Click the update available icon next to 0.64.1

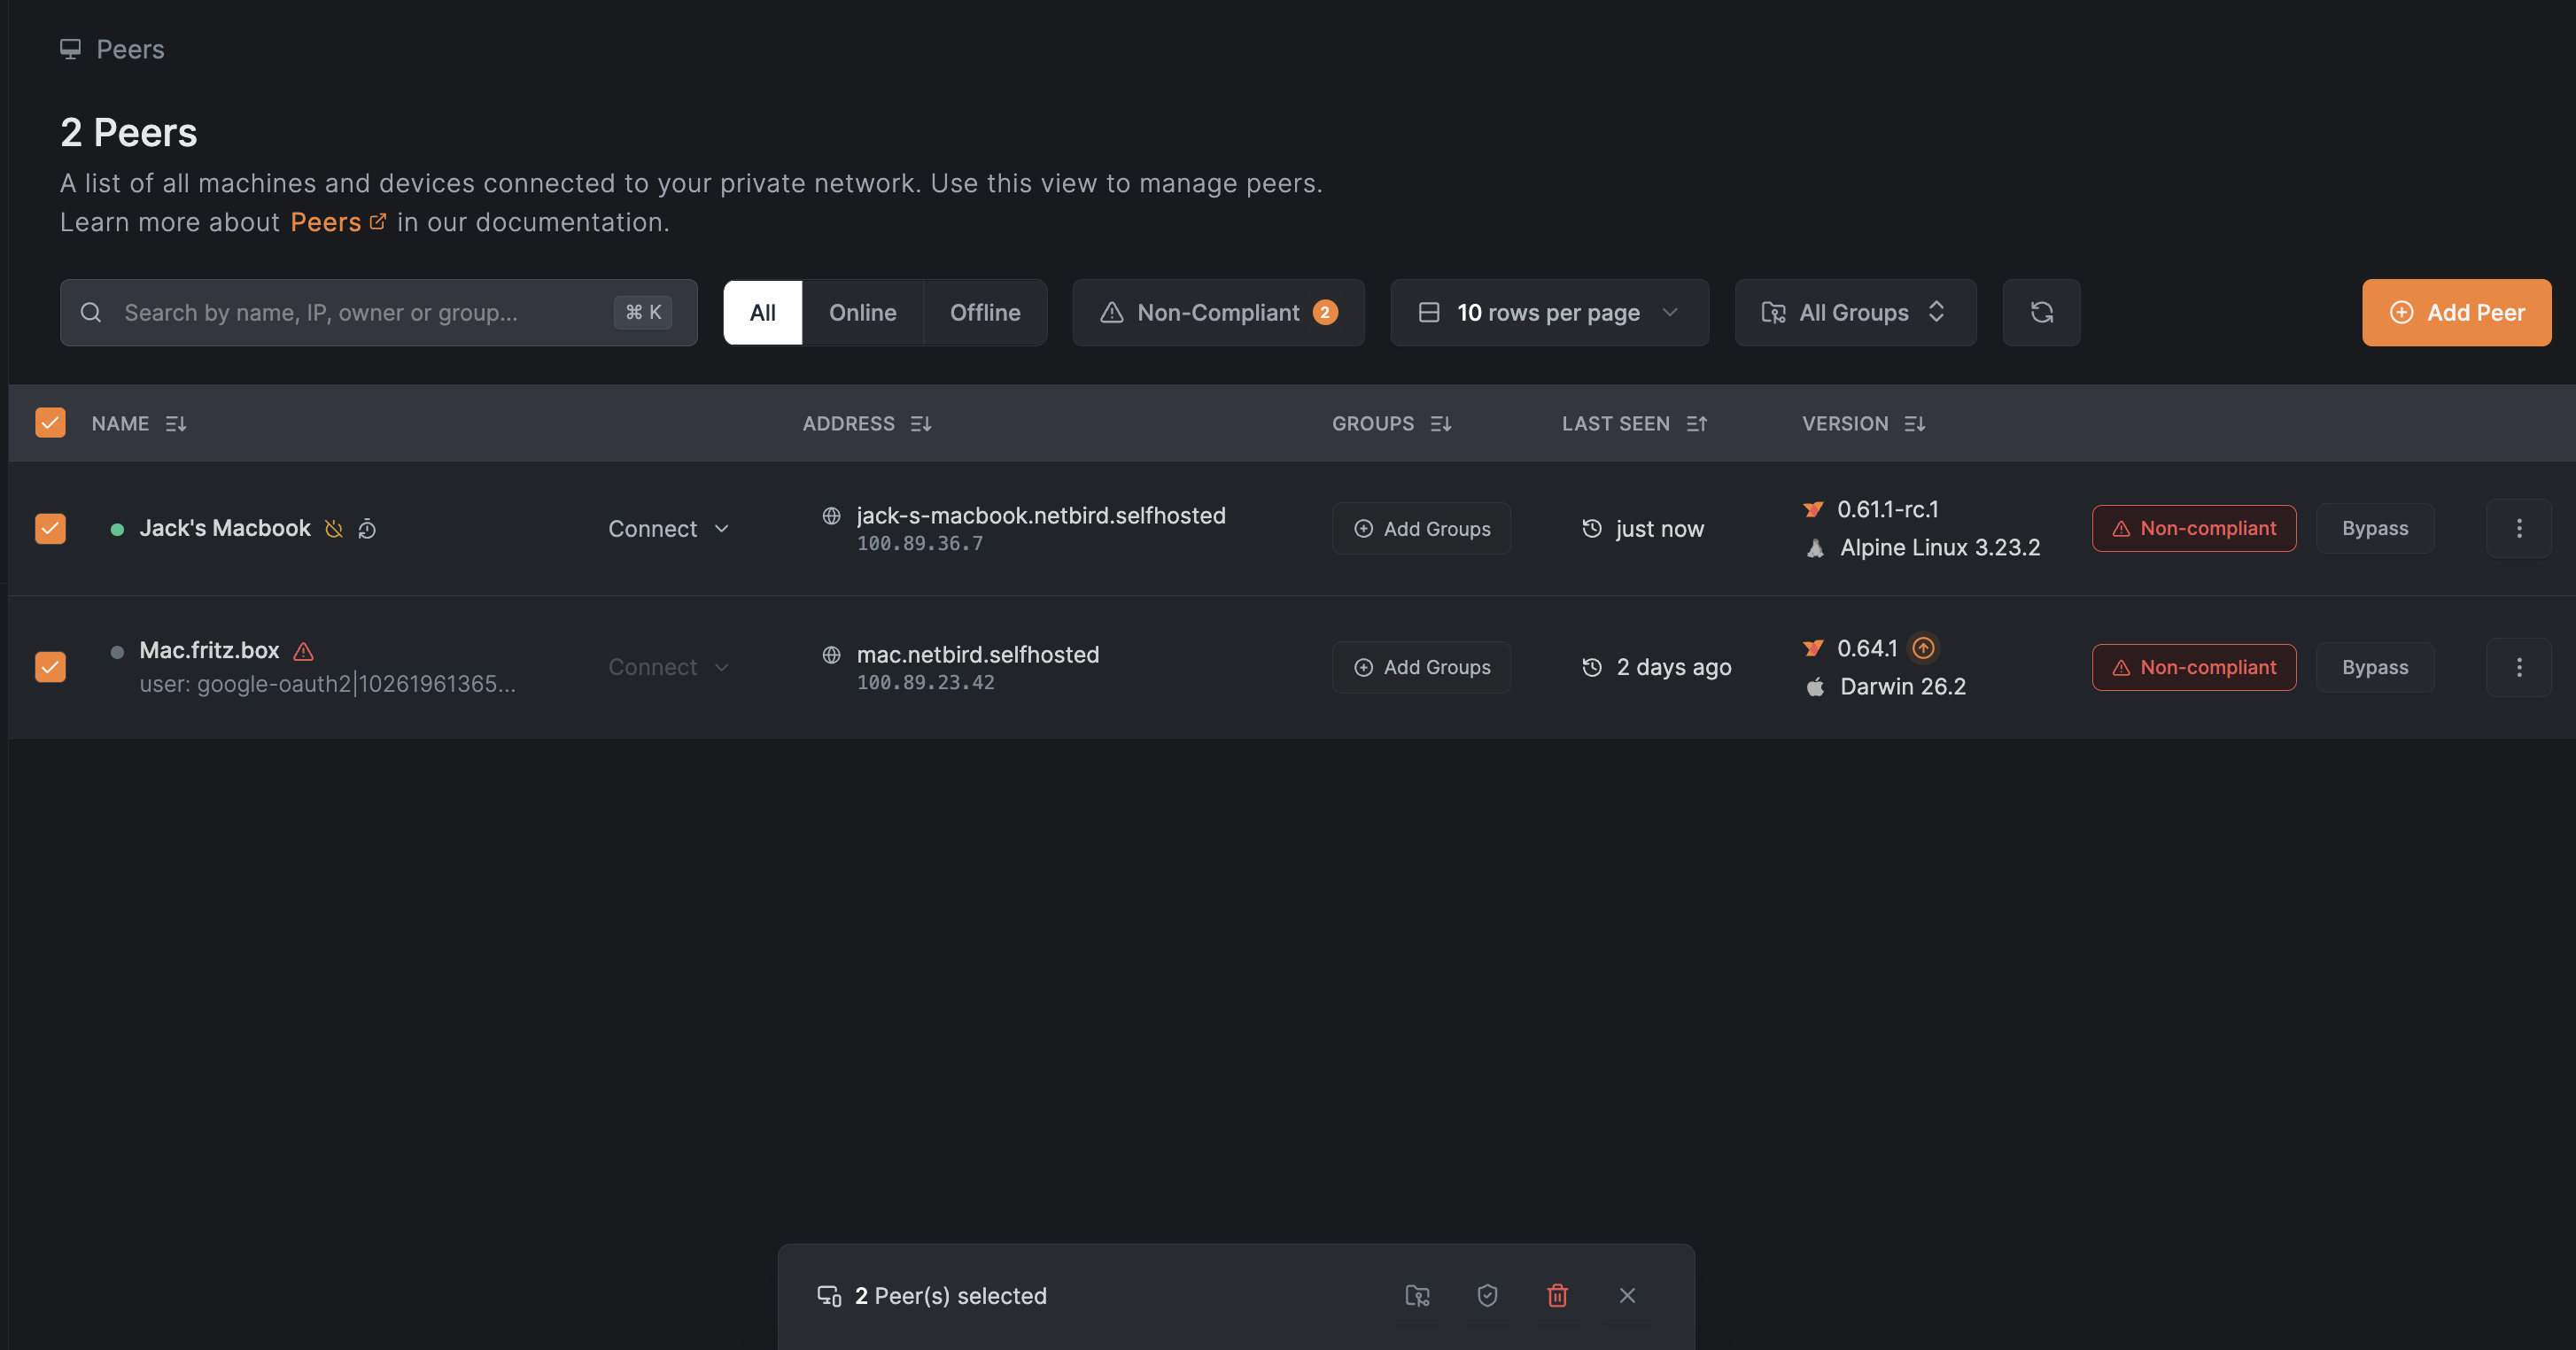pos(1923,648)
